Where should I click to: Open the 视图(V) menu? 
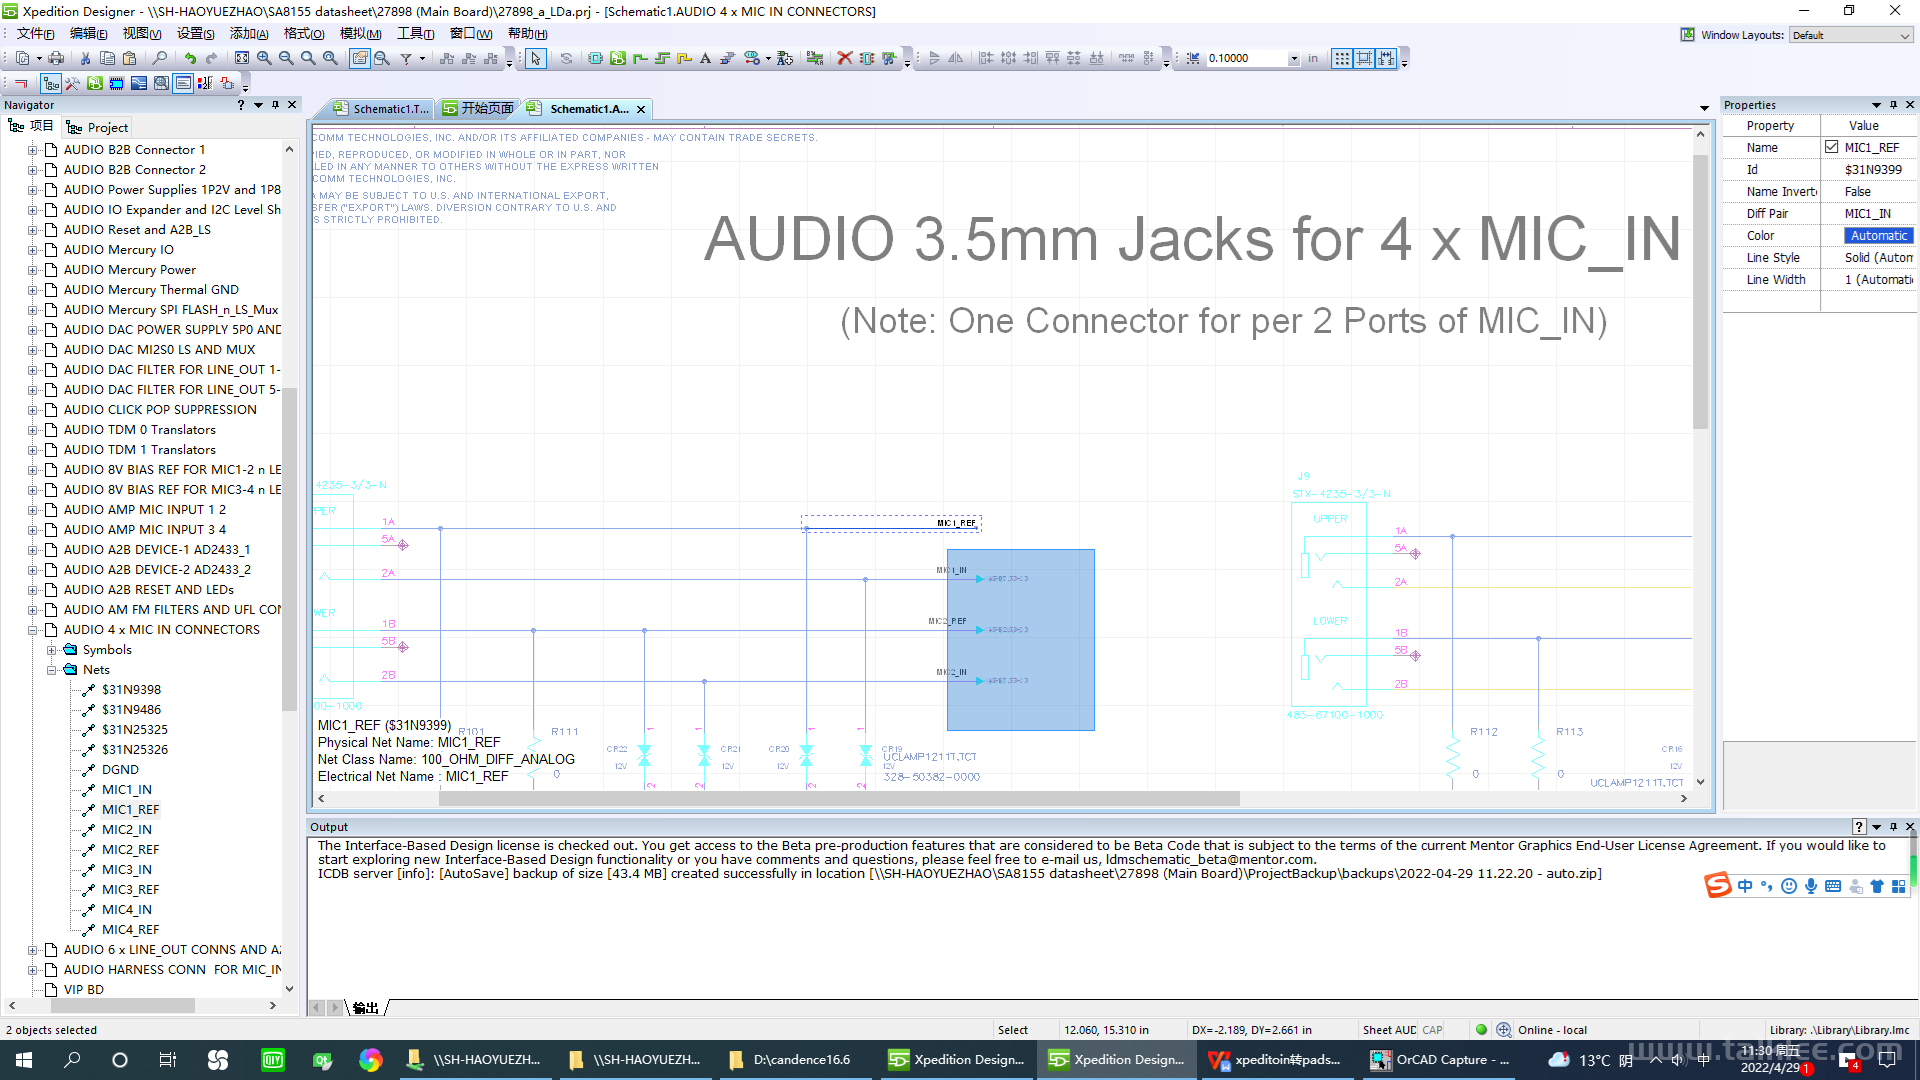point(142,34)
